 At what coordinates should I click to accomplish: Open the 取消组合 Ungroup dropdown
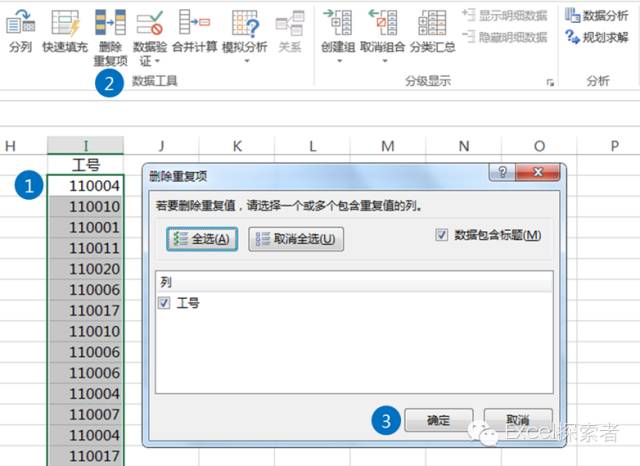383,61
